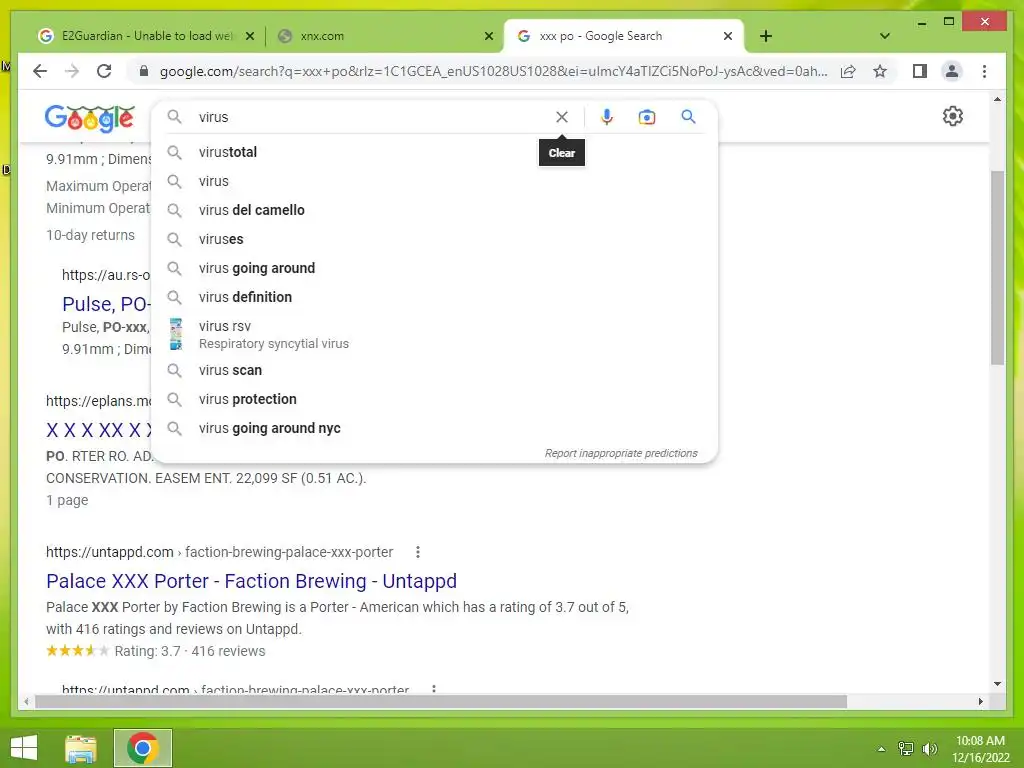Choose suggestion virus rsv
The image size is (1024, 768).
click(x=434, y=334)
